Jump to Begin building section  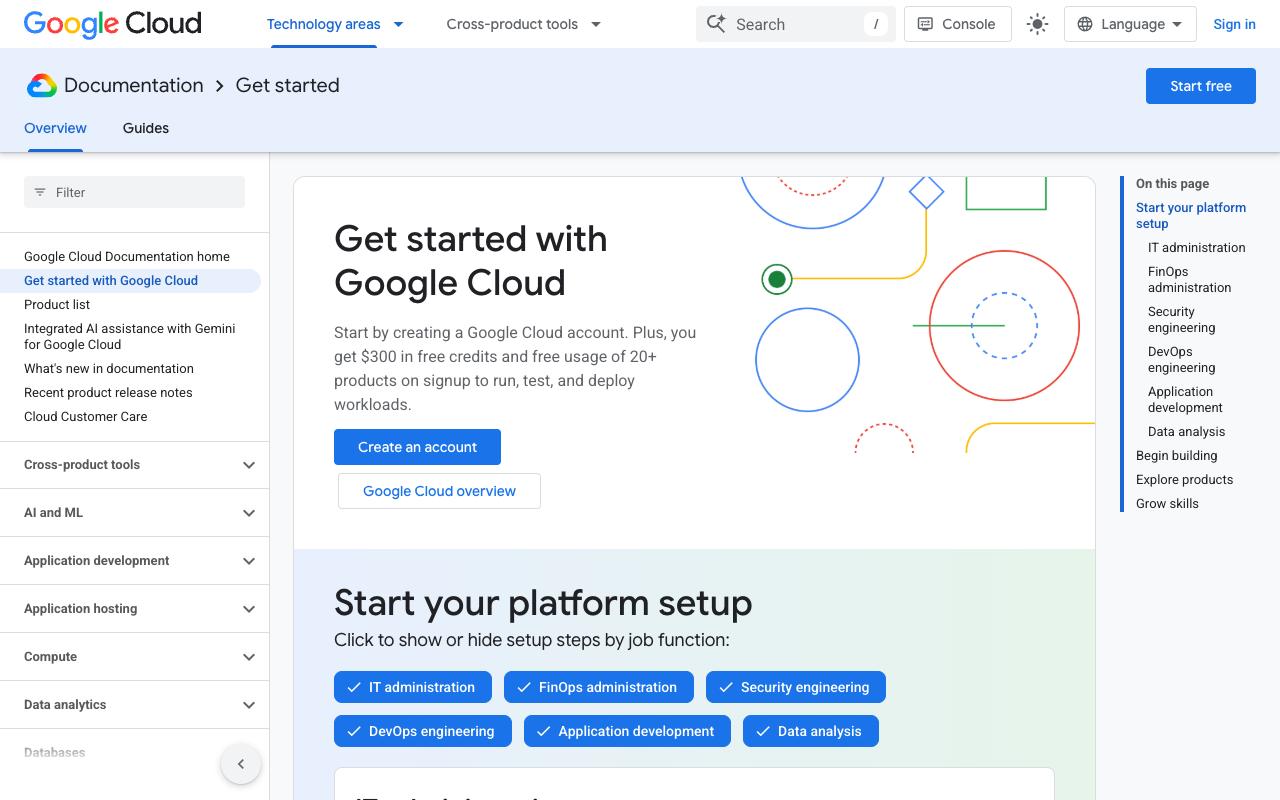(1177, 456)
